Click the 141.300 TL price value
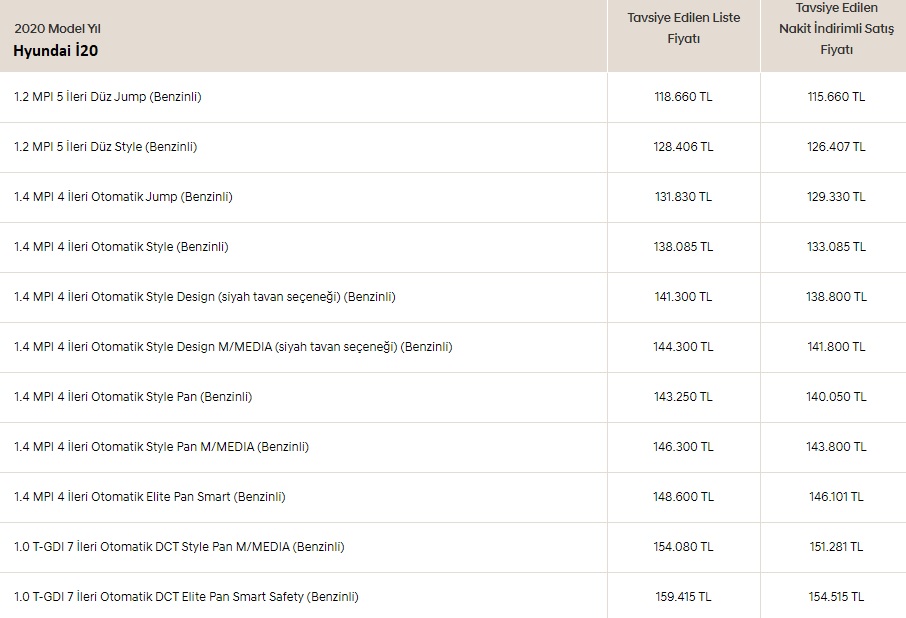 click(683, 297)
